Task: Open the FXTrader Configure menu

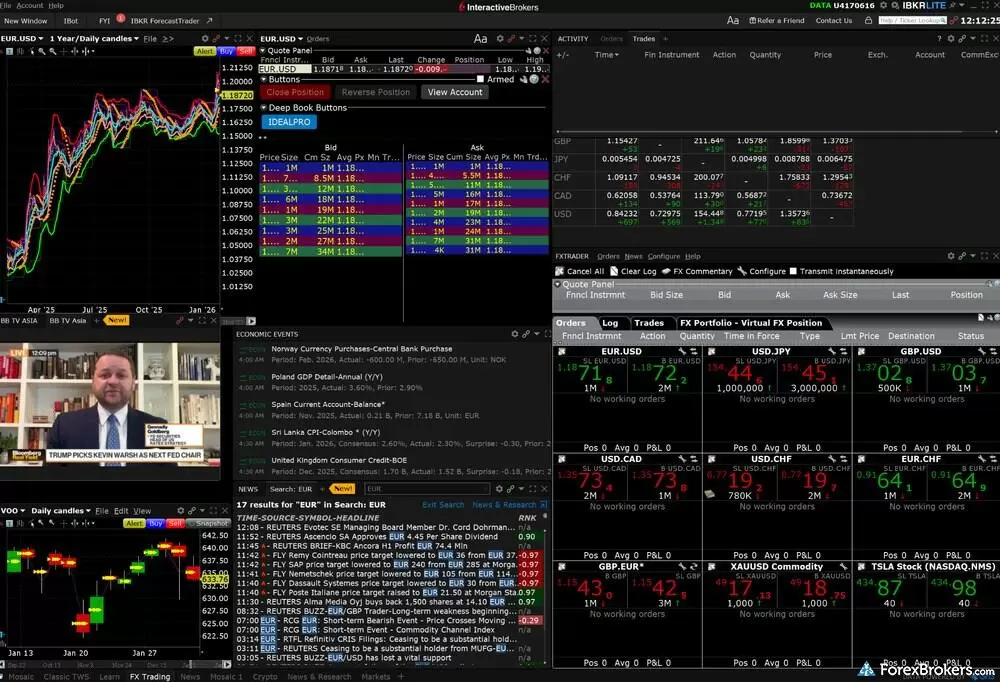Action: [664, 256]
